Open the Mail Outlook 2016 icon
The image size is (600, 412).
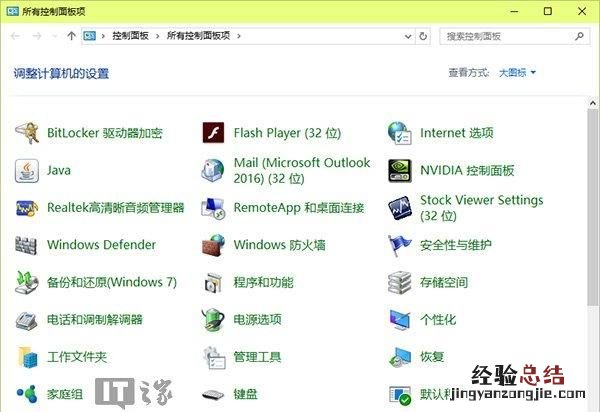point(213,170)
